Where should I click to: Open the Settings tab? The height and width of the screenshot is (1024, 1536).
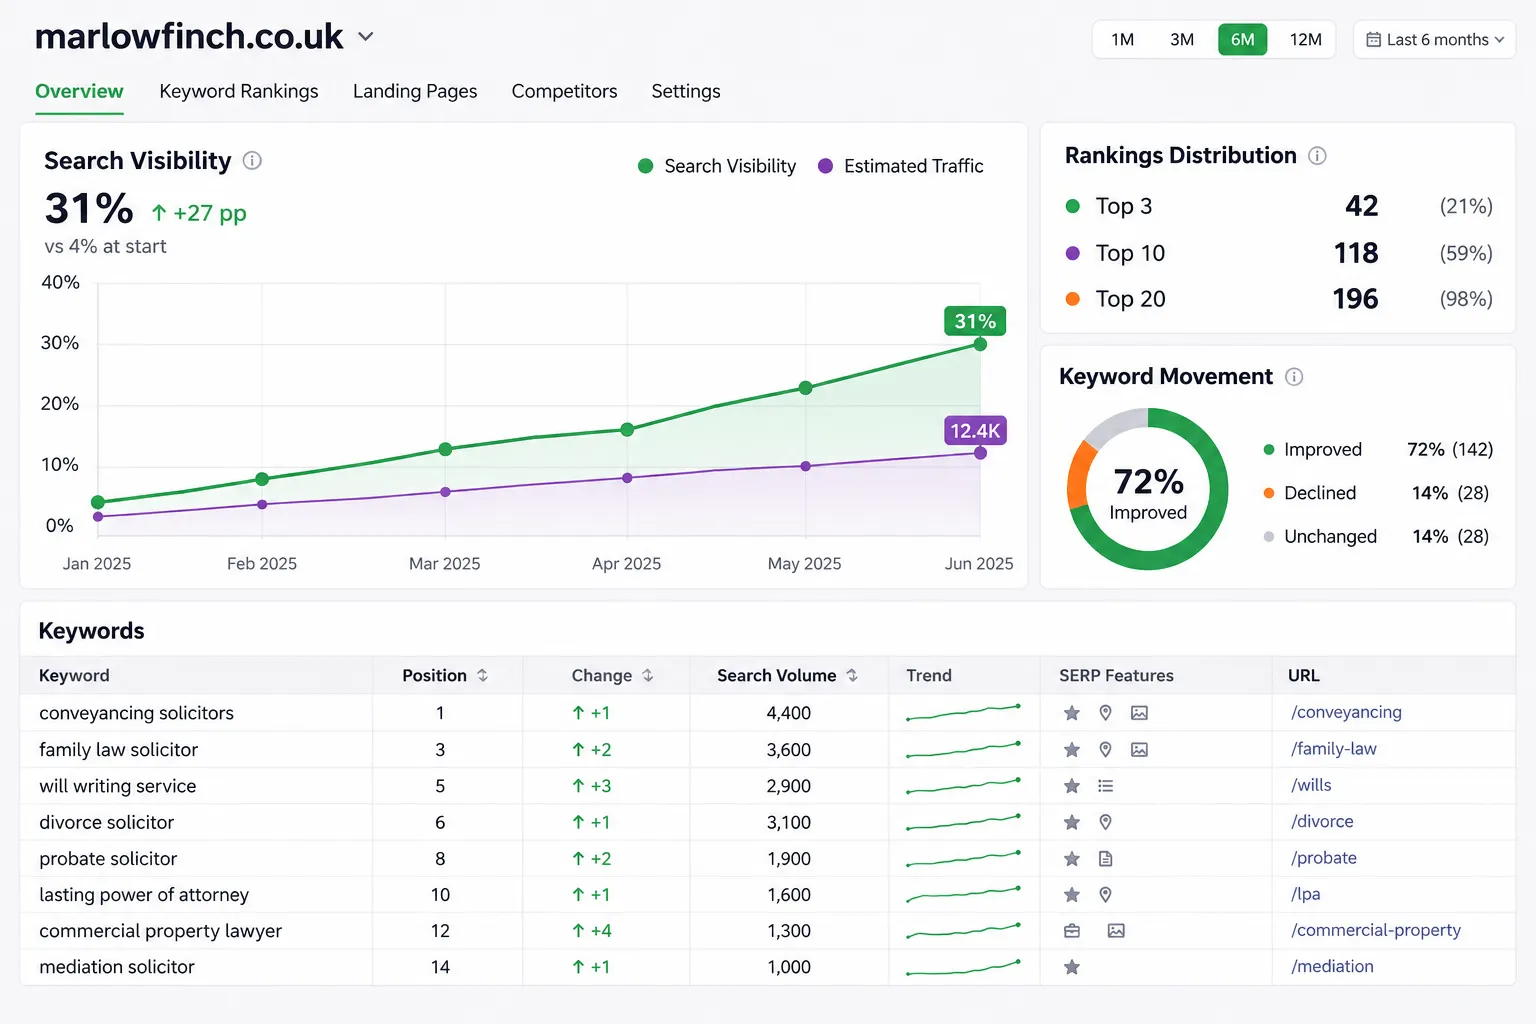pyautogui.click(x=686, y=91)
